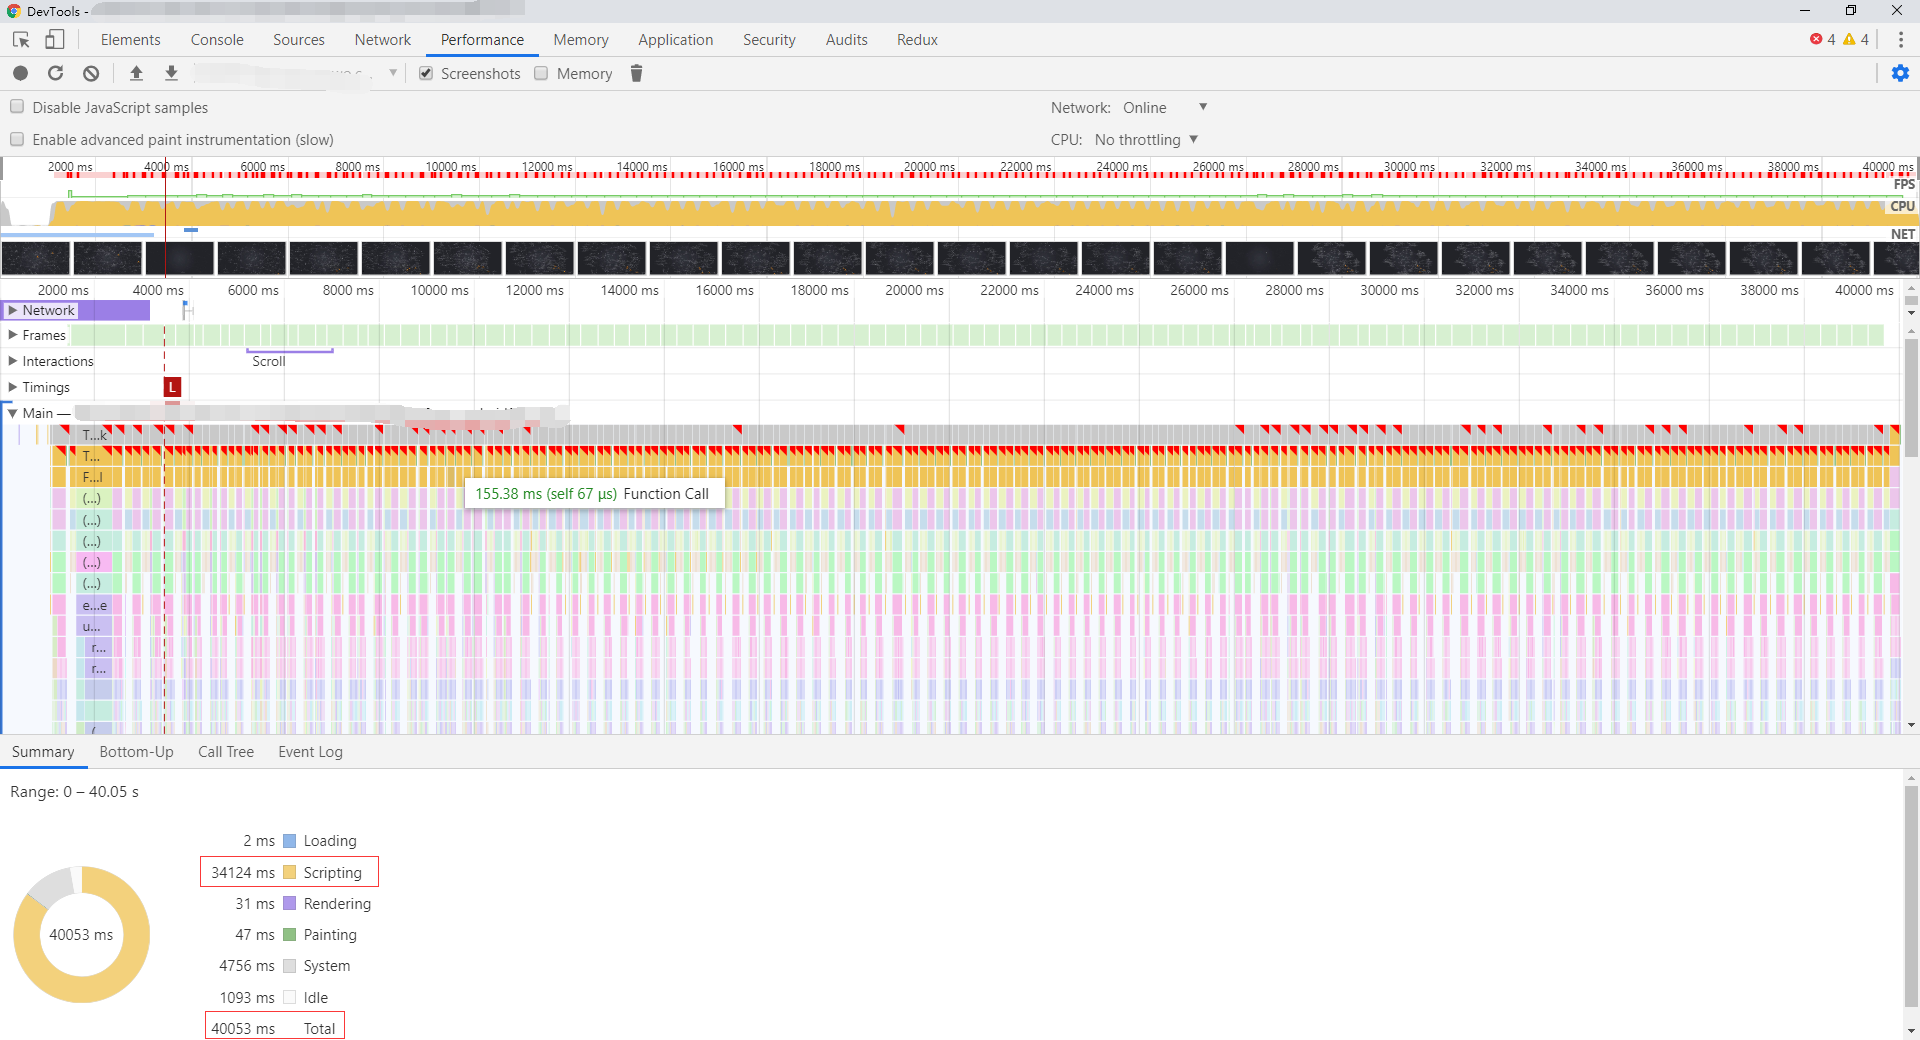Click the Range: 0 – 40.05 s text

tap(75, 792)
